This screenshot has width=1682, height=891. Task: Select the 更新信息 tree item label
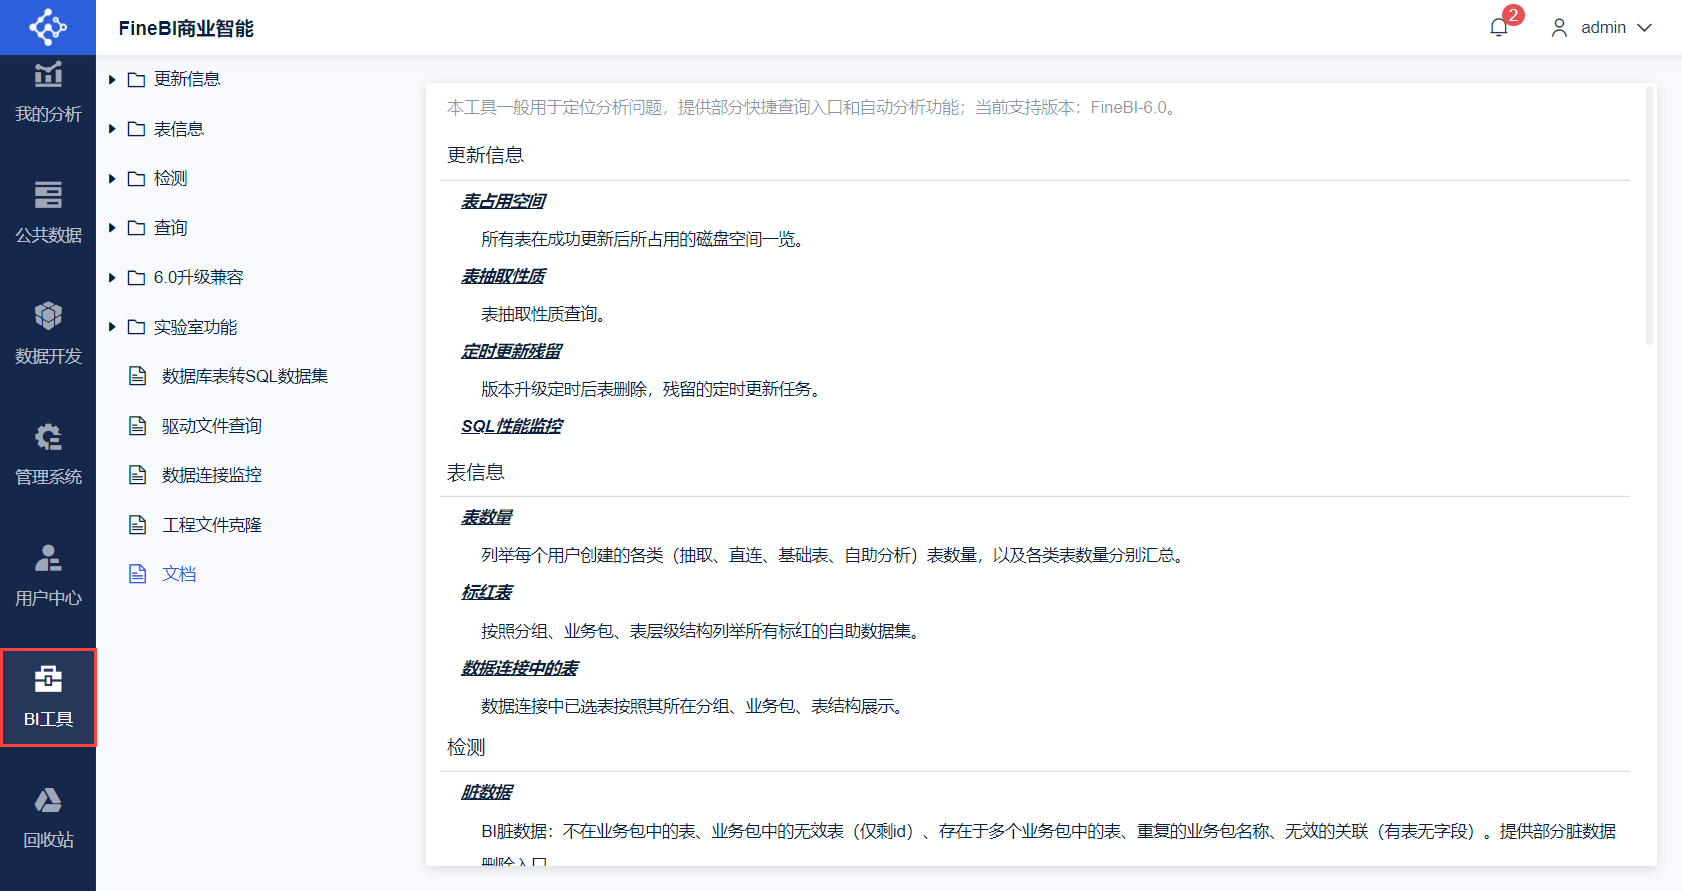click(187, 79)
